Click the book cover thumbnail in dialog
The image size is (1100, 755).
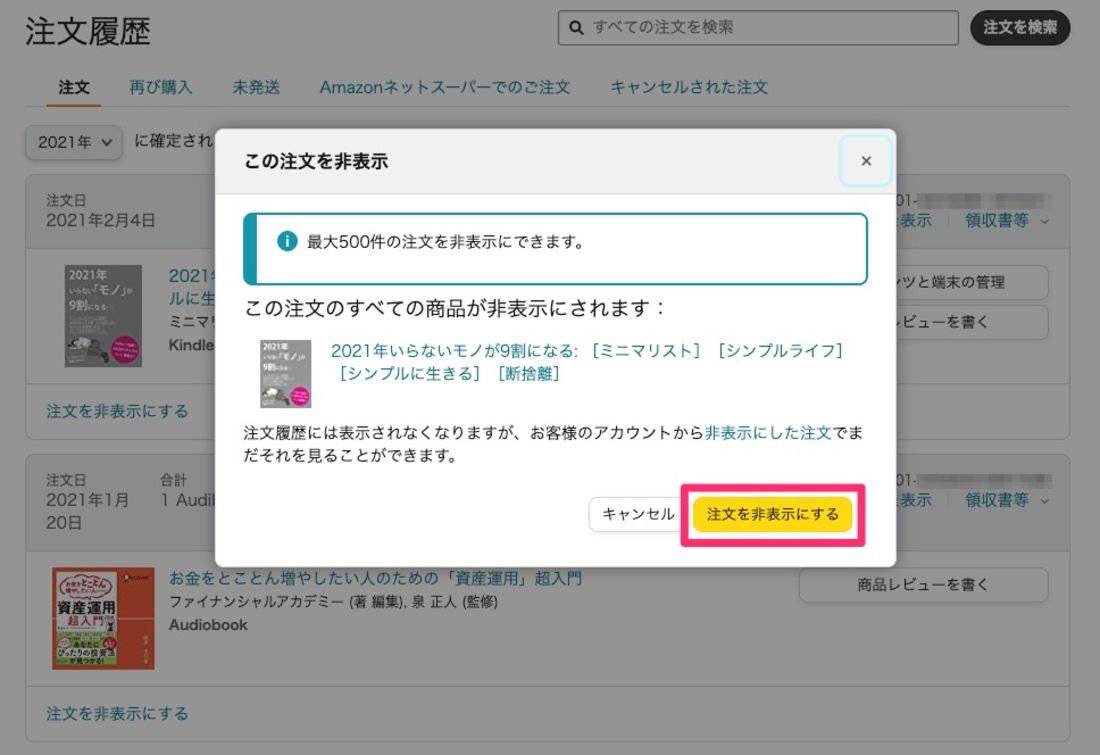(286, 373)
